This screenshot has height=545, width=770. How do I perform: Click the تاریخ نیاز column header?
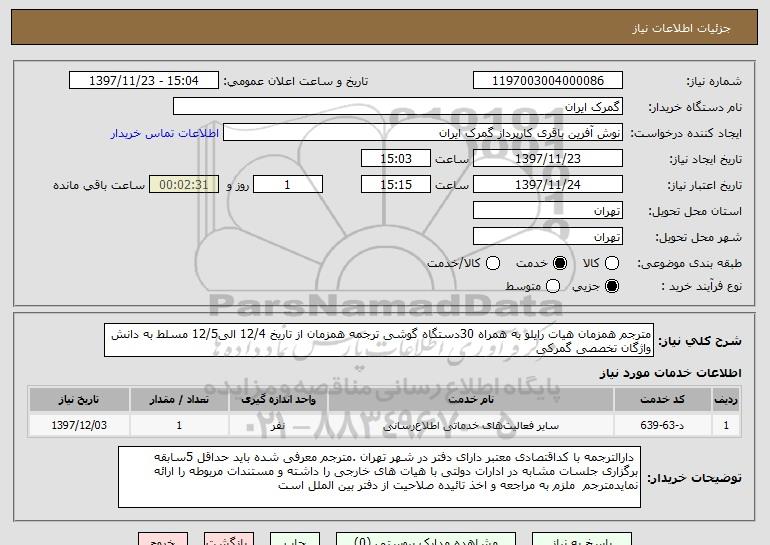click(x=79, y=400)
